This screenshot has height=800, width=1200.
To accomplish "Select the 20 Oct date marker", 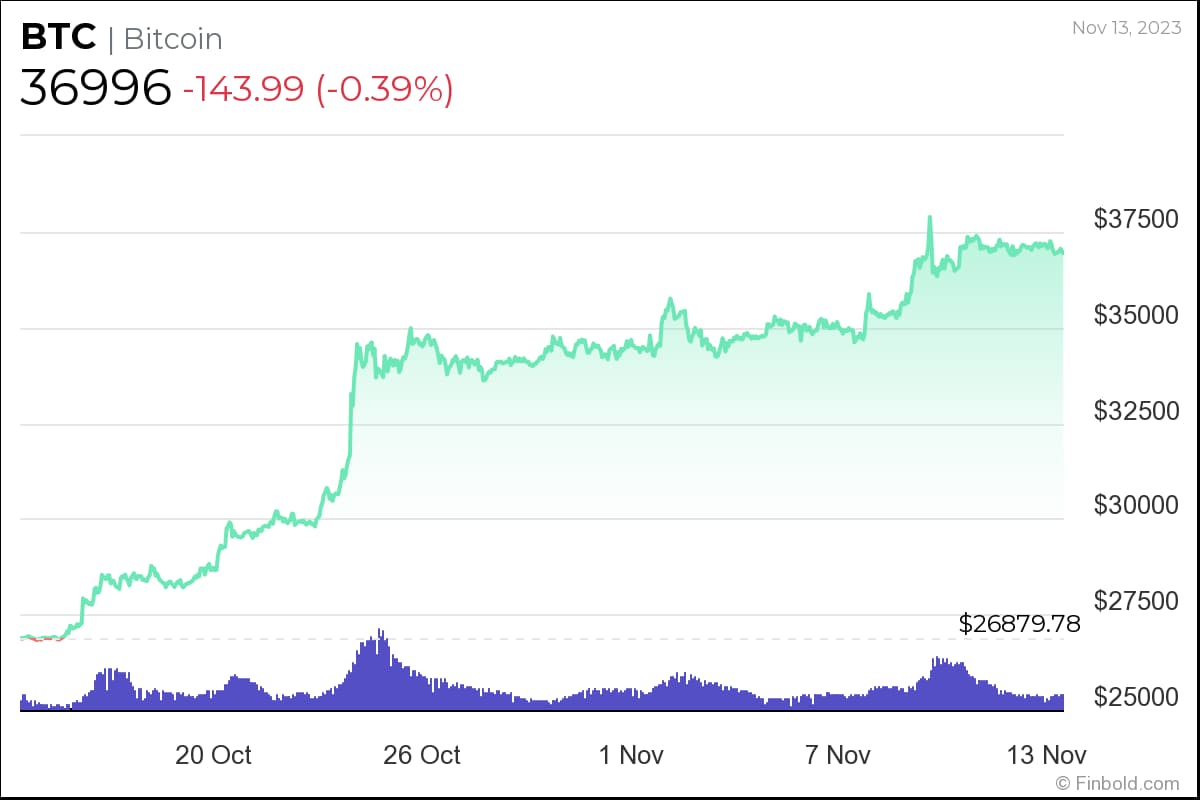I will (x=213, y=754).
